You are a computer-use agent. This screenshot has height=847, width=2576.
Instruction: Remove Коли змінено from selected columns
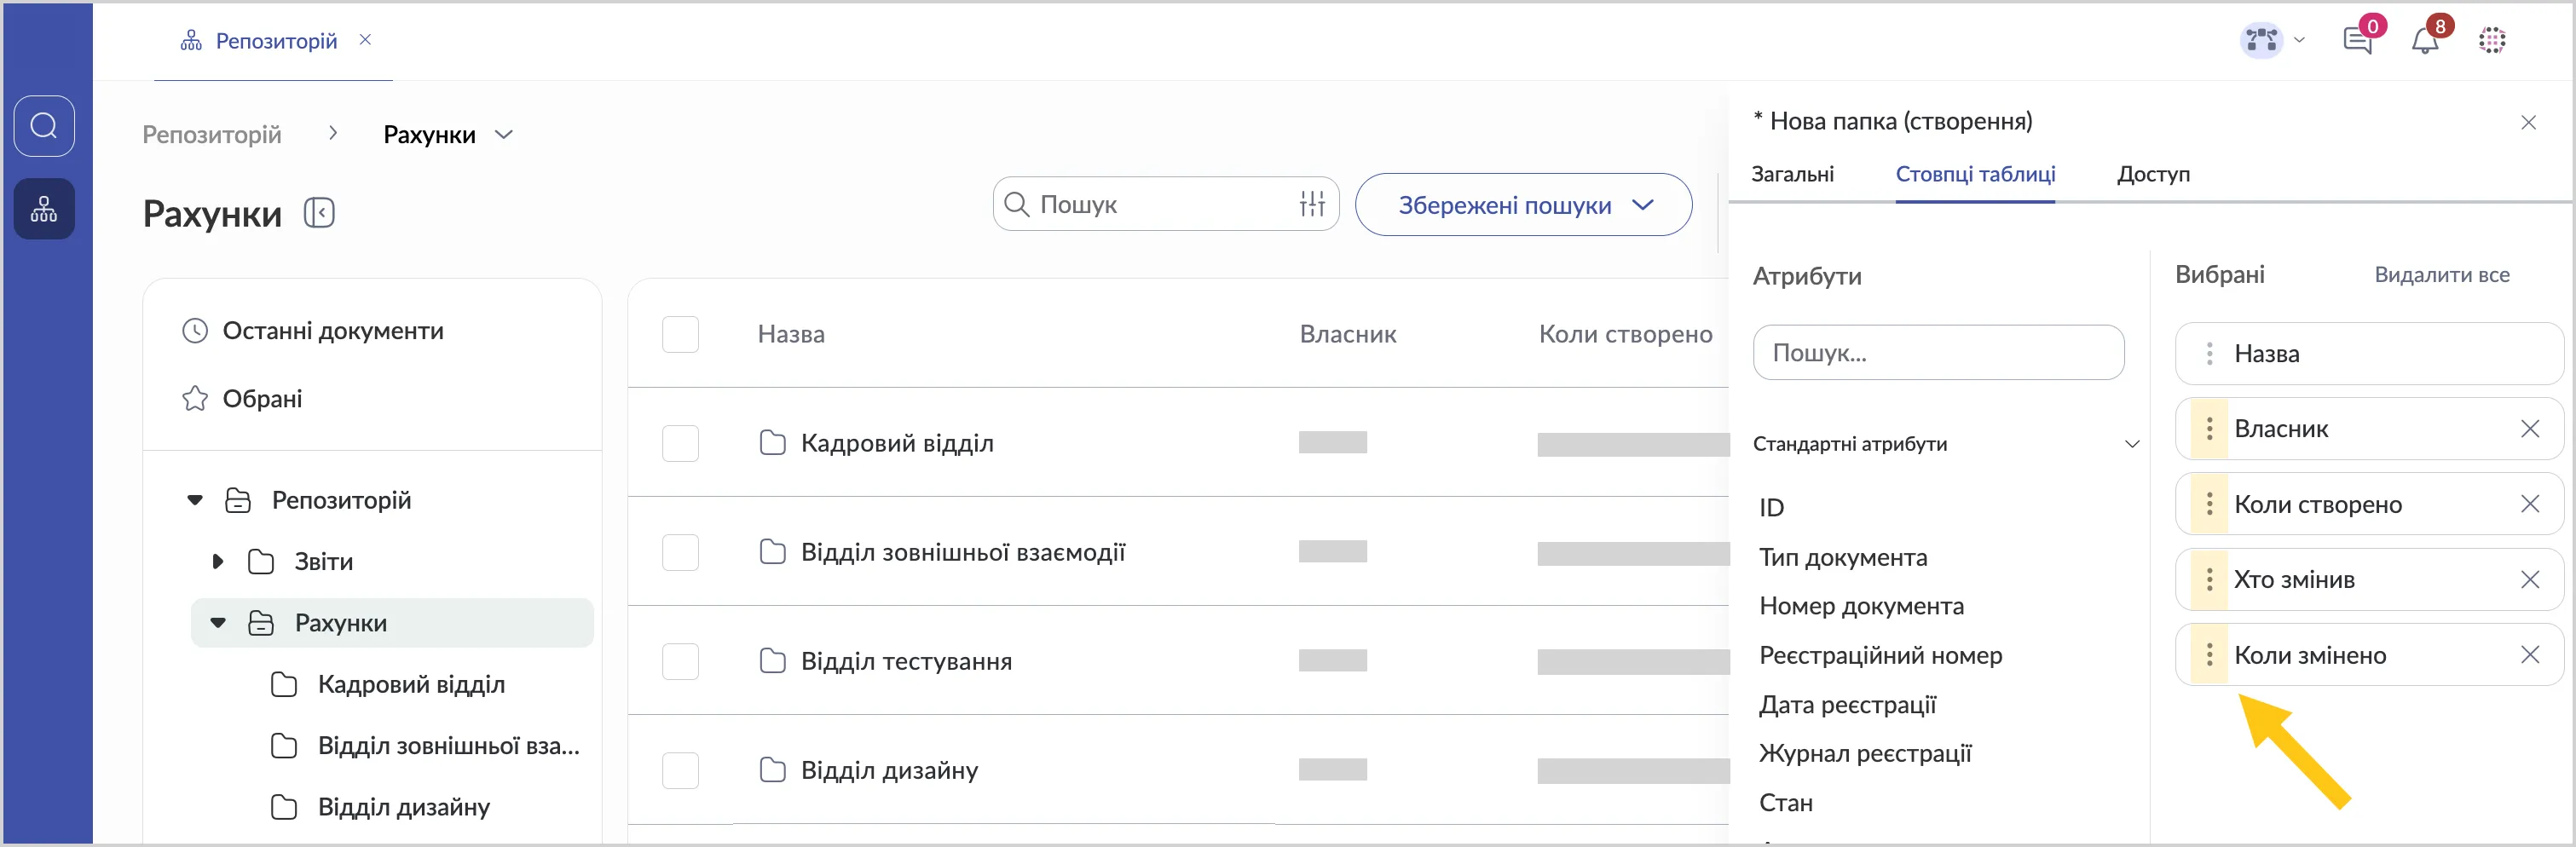2529,655
